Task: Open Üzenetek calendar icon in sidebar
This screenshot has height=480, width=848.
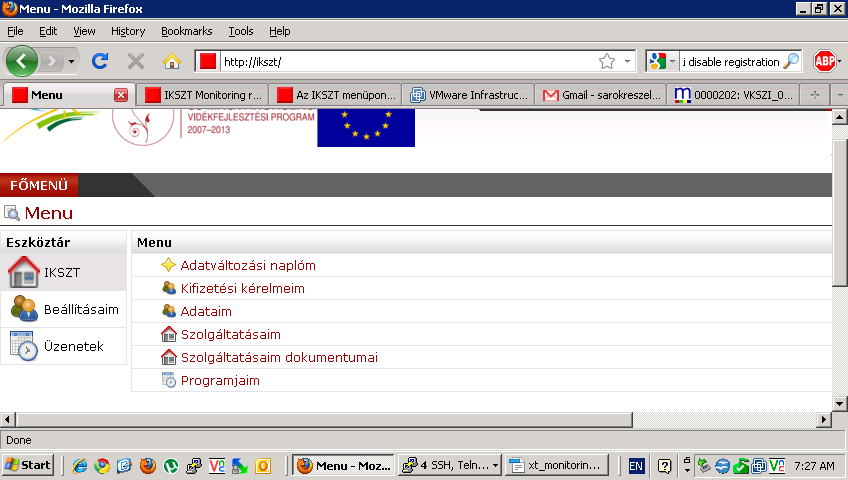Action: (x=24, y=346)
